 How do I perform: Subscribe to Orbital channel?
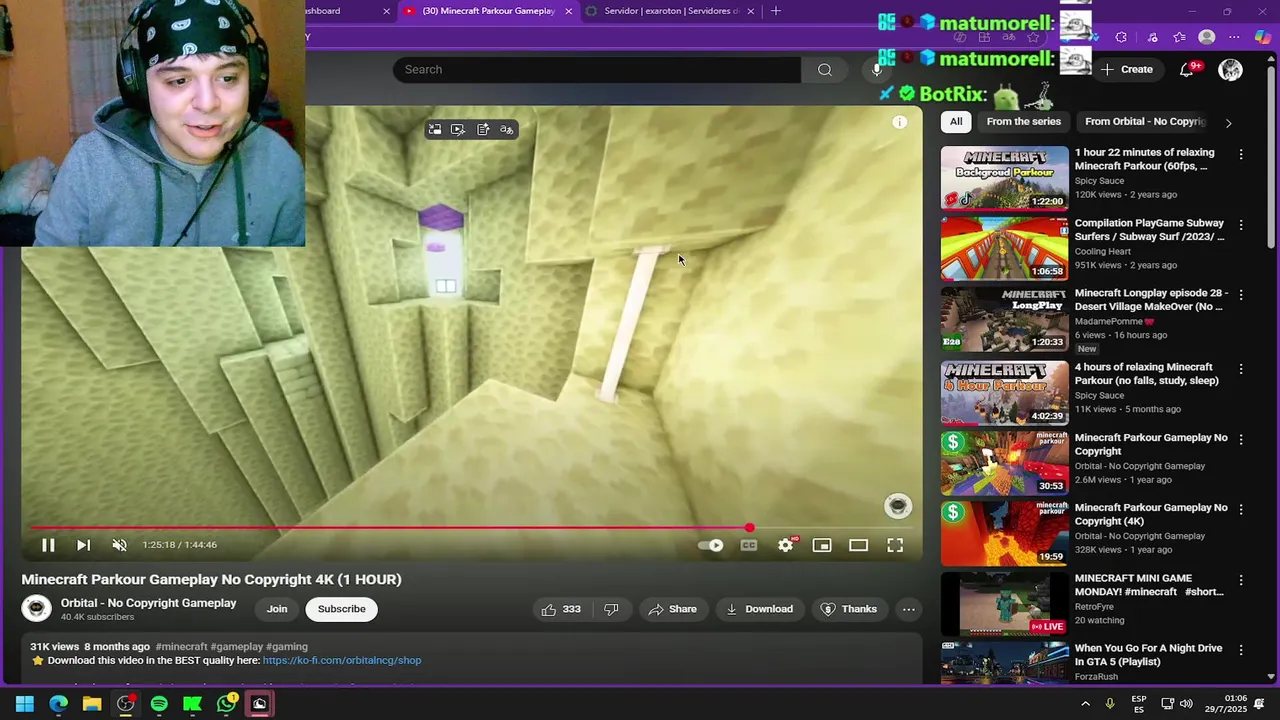(x=342, y=609)
